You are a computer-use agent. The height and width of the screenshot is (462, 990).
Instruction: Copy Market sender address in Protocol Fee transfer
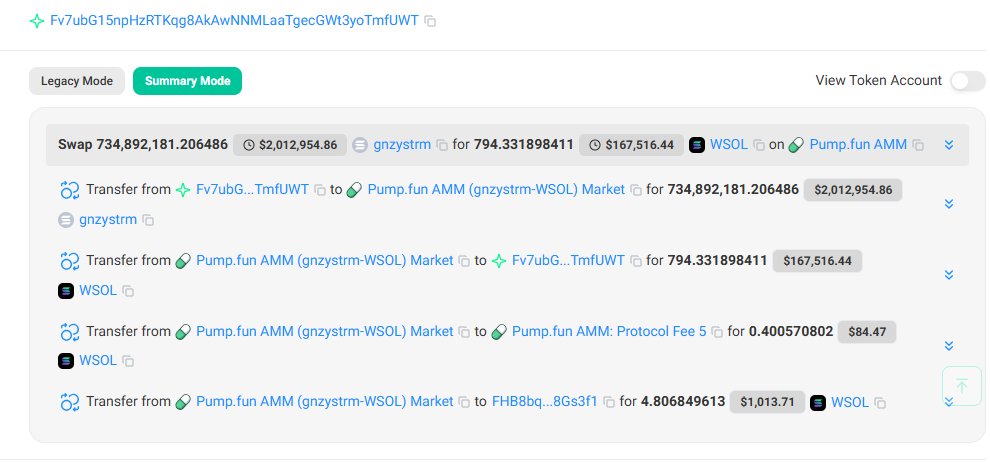[x=464, y=331]
